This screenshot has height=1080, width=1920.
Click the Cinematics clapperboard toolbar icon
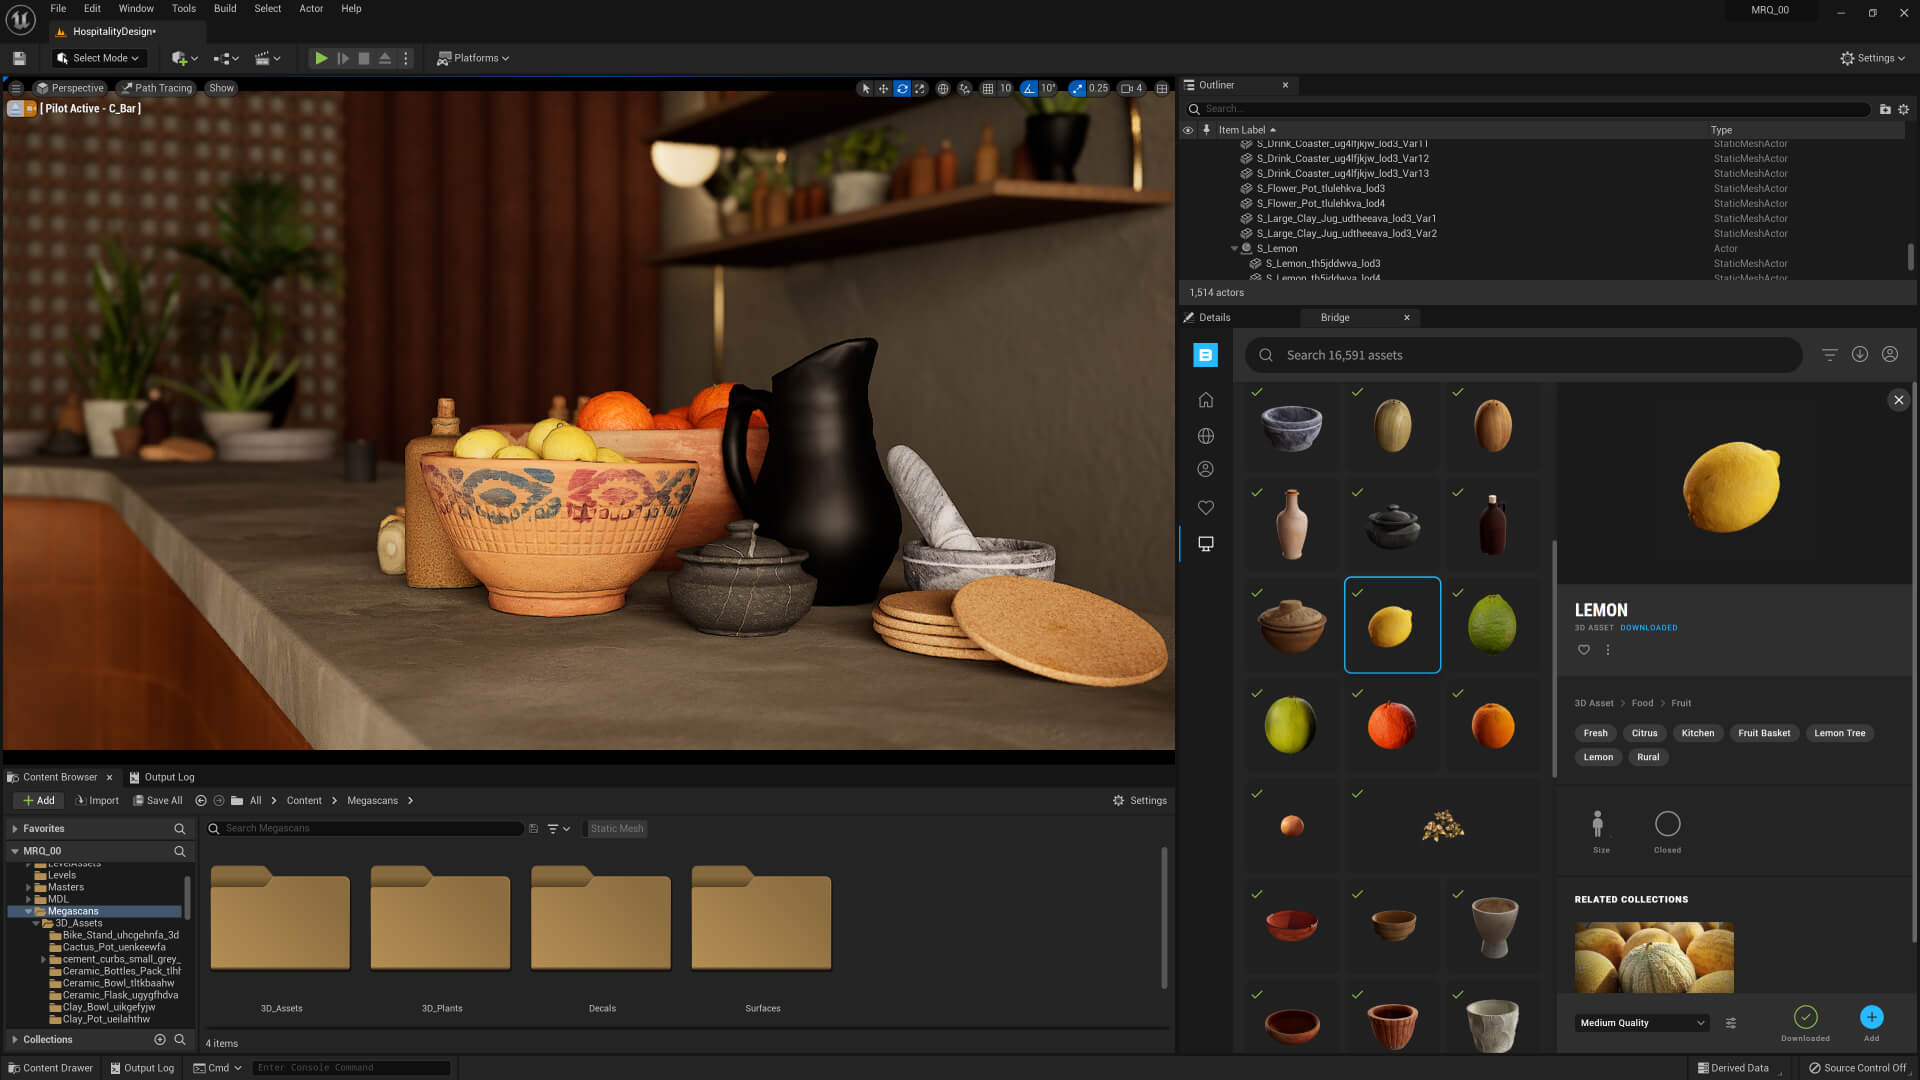click(262, 58)
